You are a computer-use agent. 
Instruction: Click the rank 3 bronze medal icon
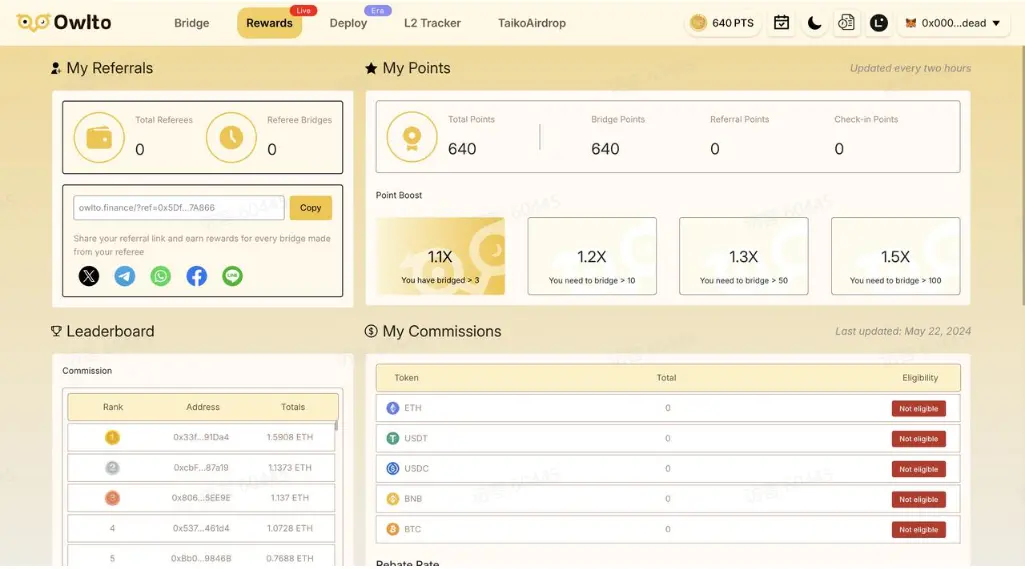tap(112, 498)
